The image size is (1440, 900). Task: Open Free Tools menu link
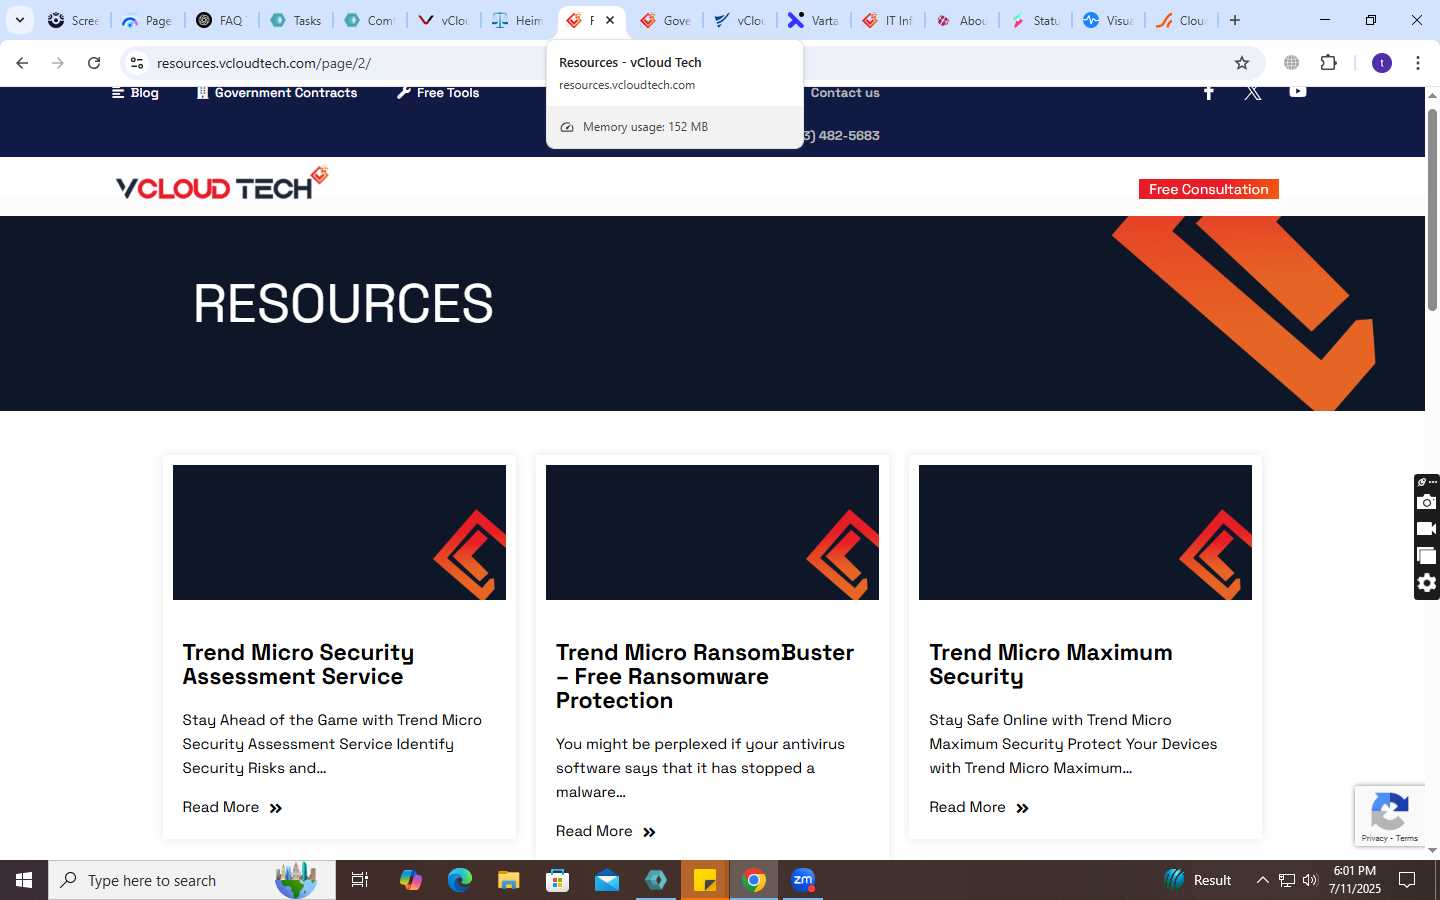438,92
